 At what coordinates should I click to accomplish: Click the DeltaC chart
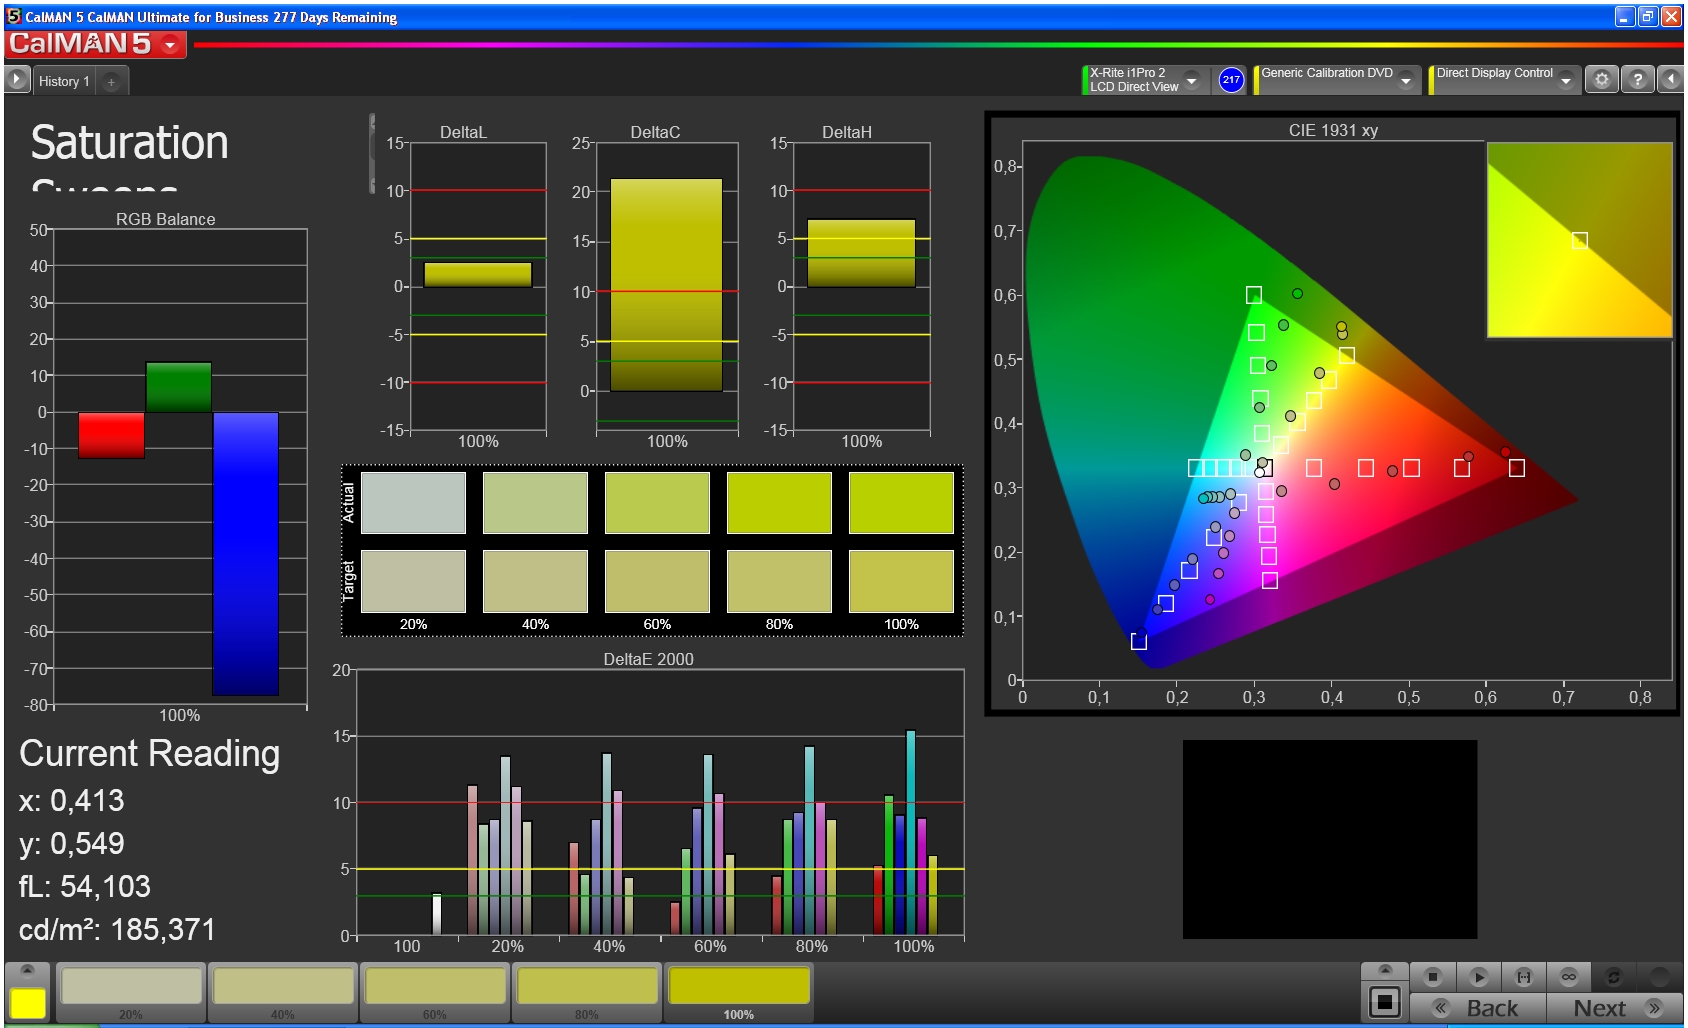(667, 286)
